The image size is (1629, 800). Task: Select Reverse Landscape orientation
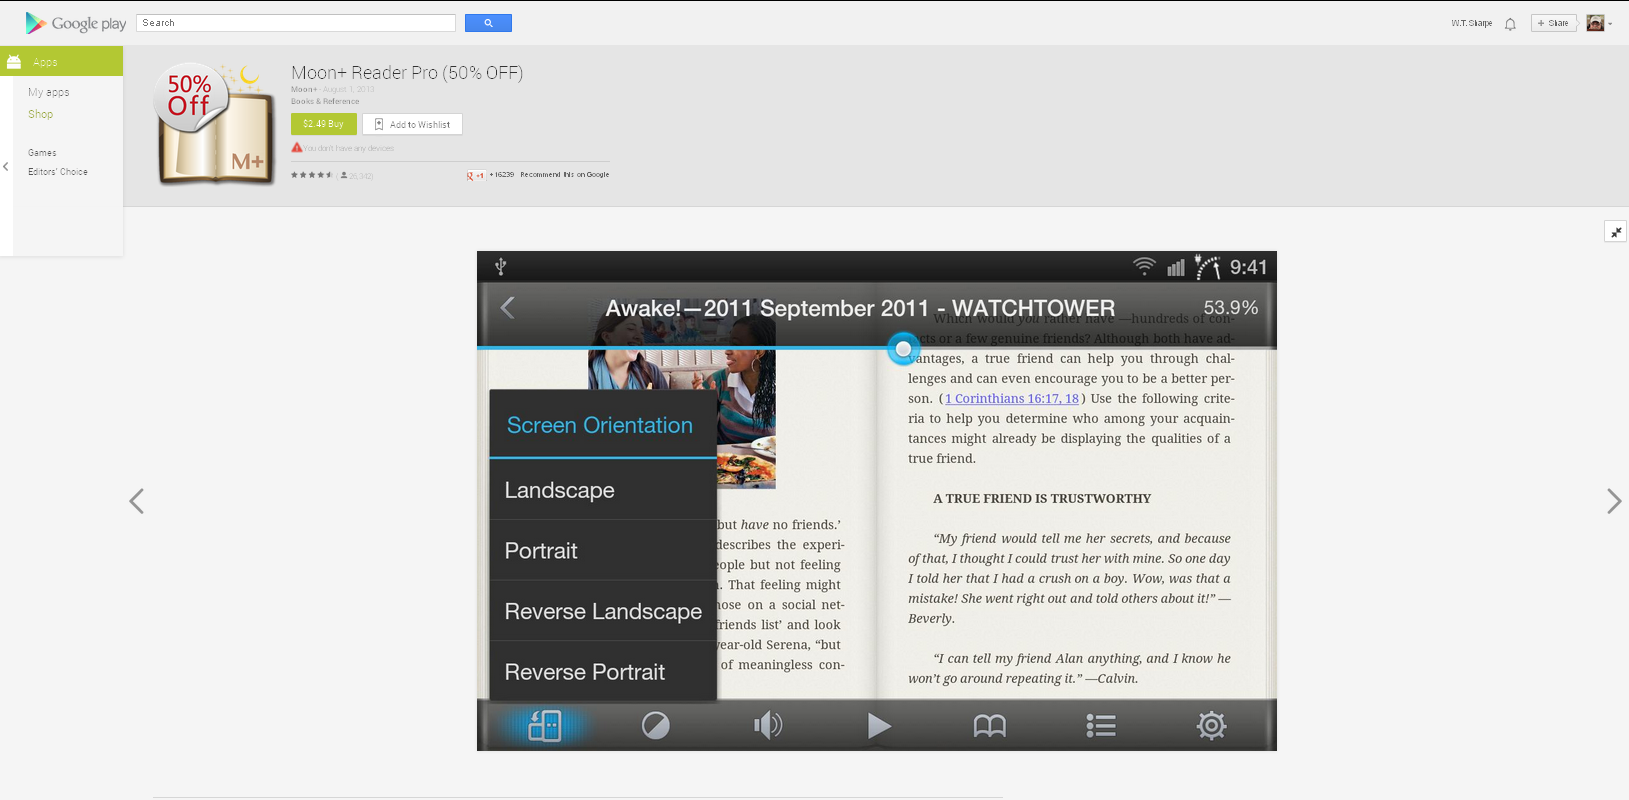point(603,611)
